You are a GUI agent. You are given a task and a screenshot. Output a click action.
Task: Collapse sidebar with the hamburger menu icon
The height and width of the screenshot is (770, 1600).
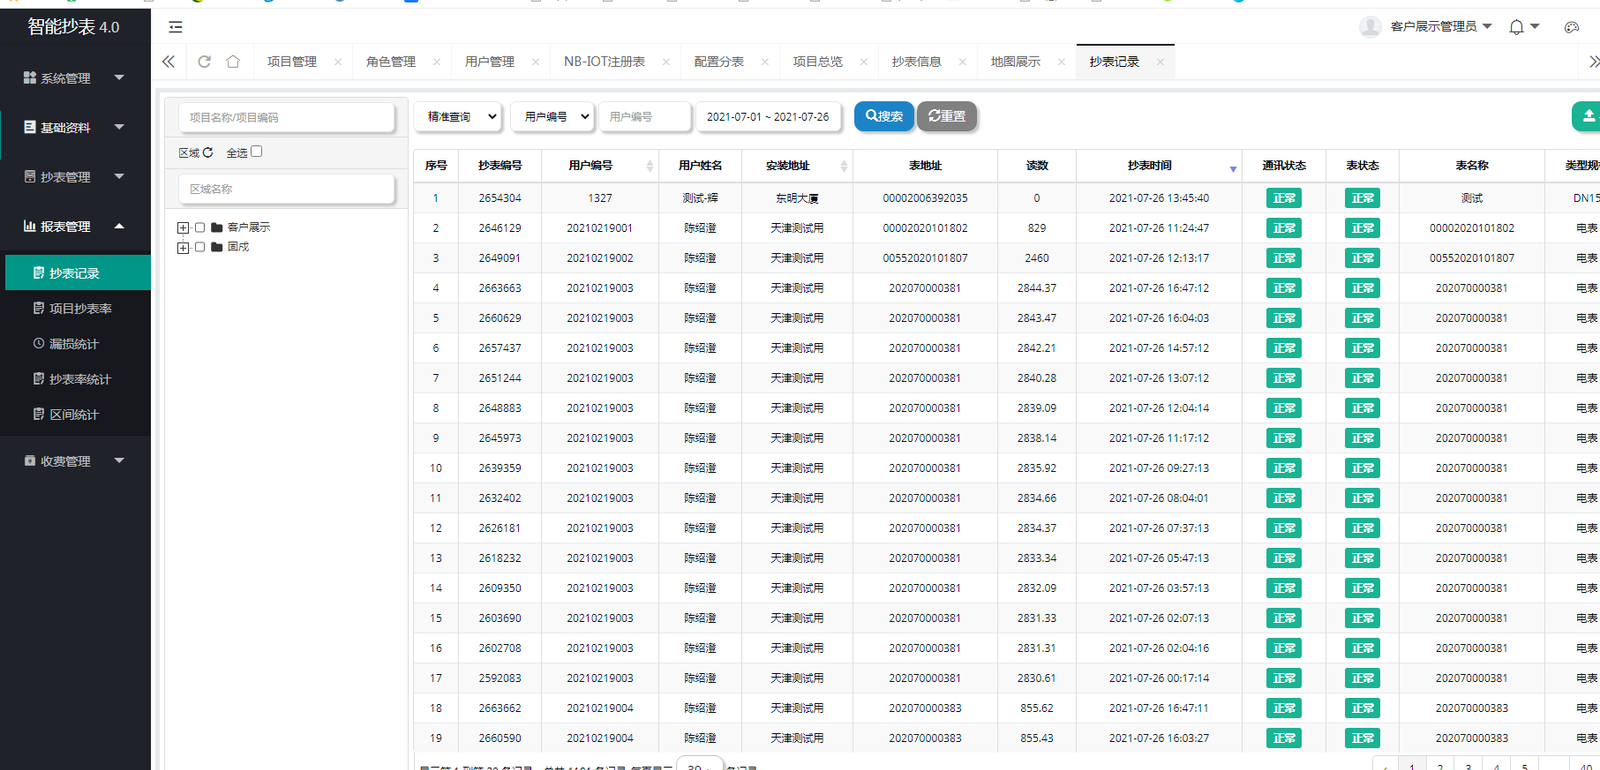pyautogui.click(x=176, y=27)
